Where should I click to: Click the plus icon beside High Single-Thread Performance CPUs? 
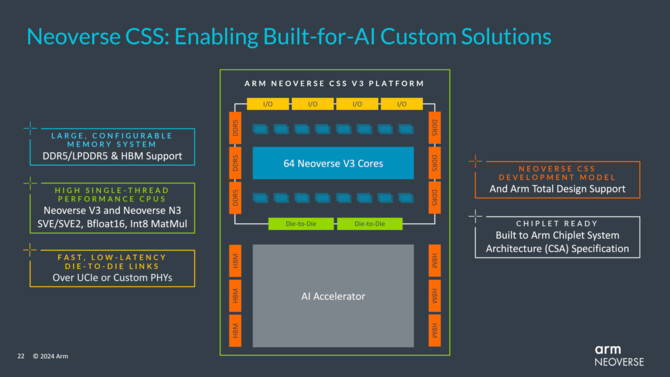(x=30, y=183)
